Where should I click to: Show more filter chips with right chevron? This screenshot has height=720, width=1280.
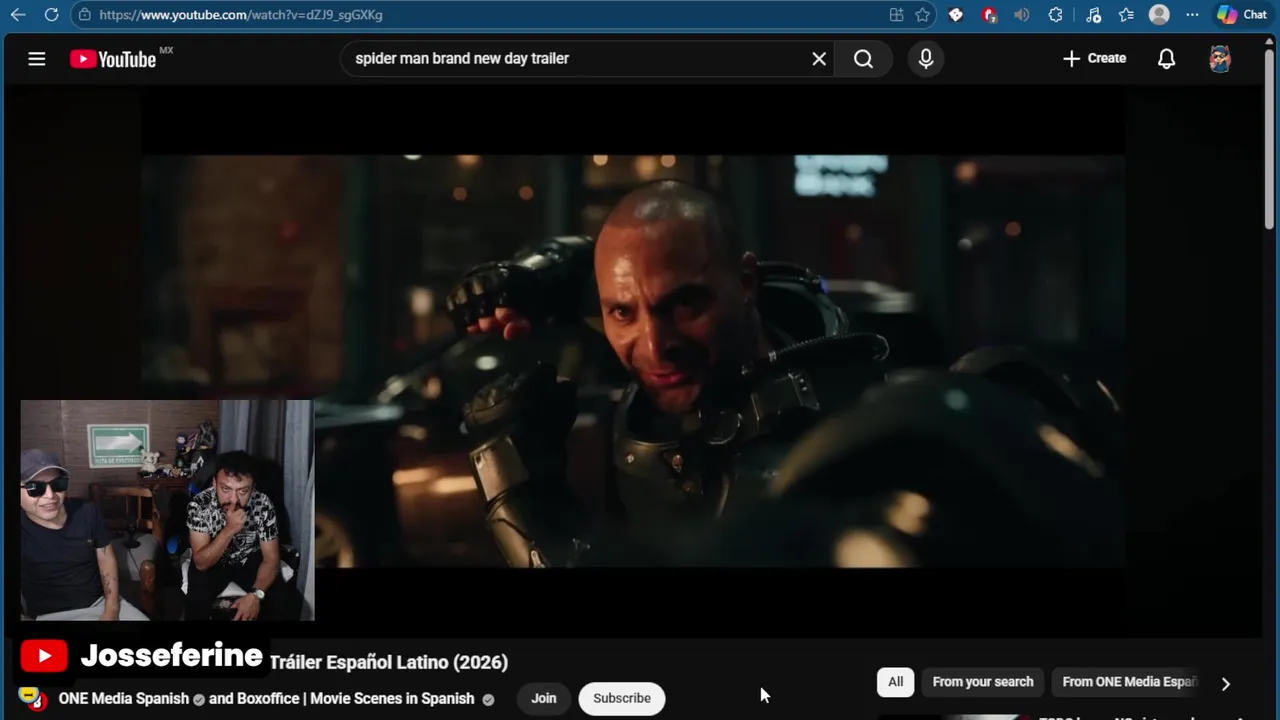[x=1225, y=684]
